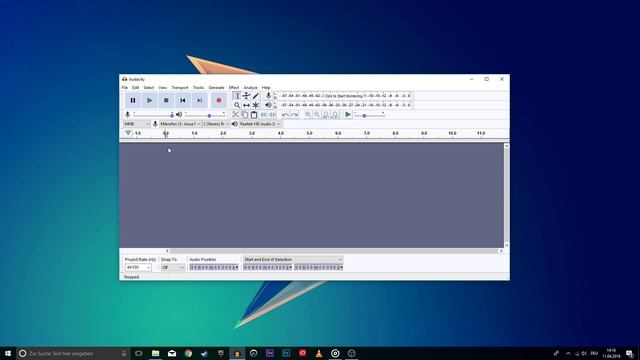Open the Select menu
Image resolution: width=640 pixels, height=360 pixels.
click(x=149, y=87)
